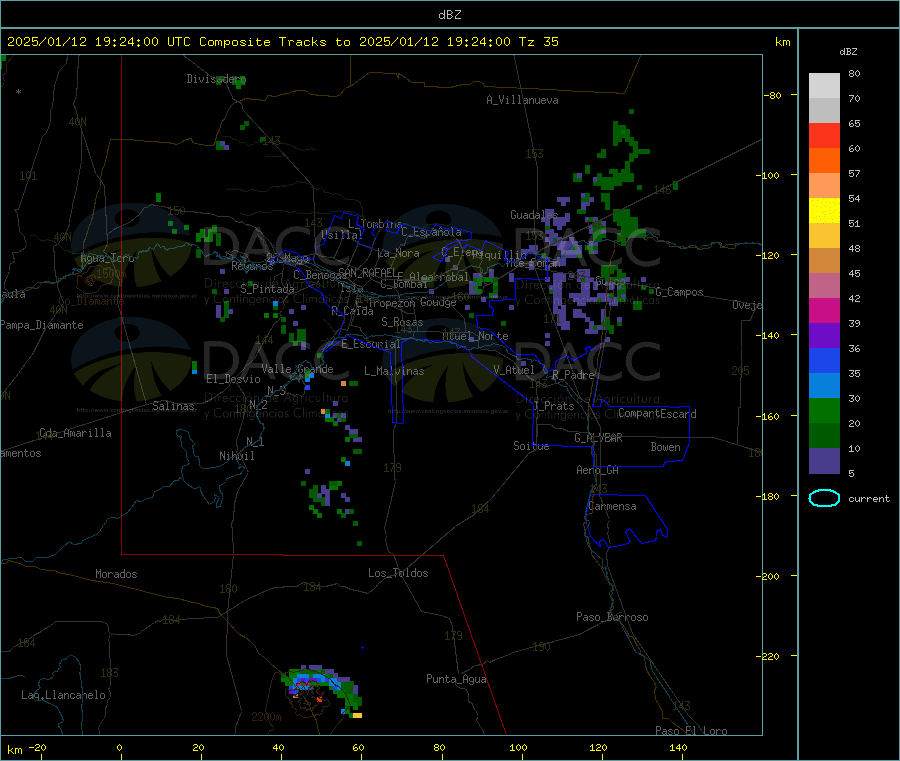Click the 'R_Padre' map label
Image resolution: width=900 pixels, height=761 pixels.
tap(573, 375)
